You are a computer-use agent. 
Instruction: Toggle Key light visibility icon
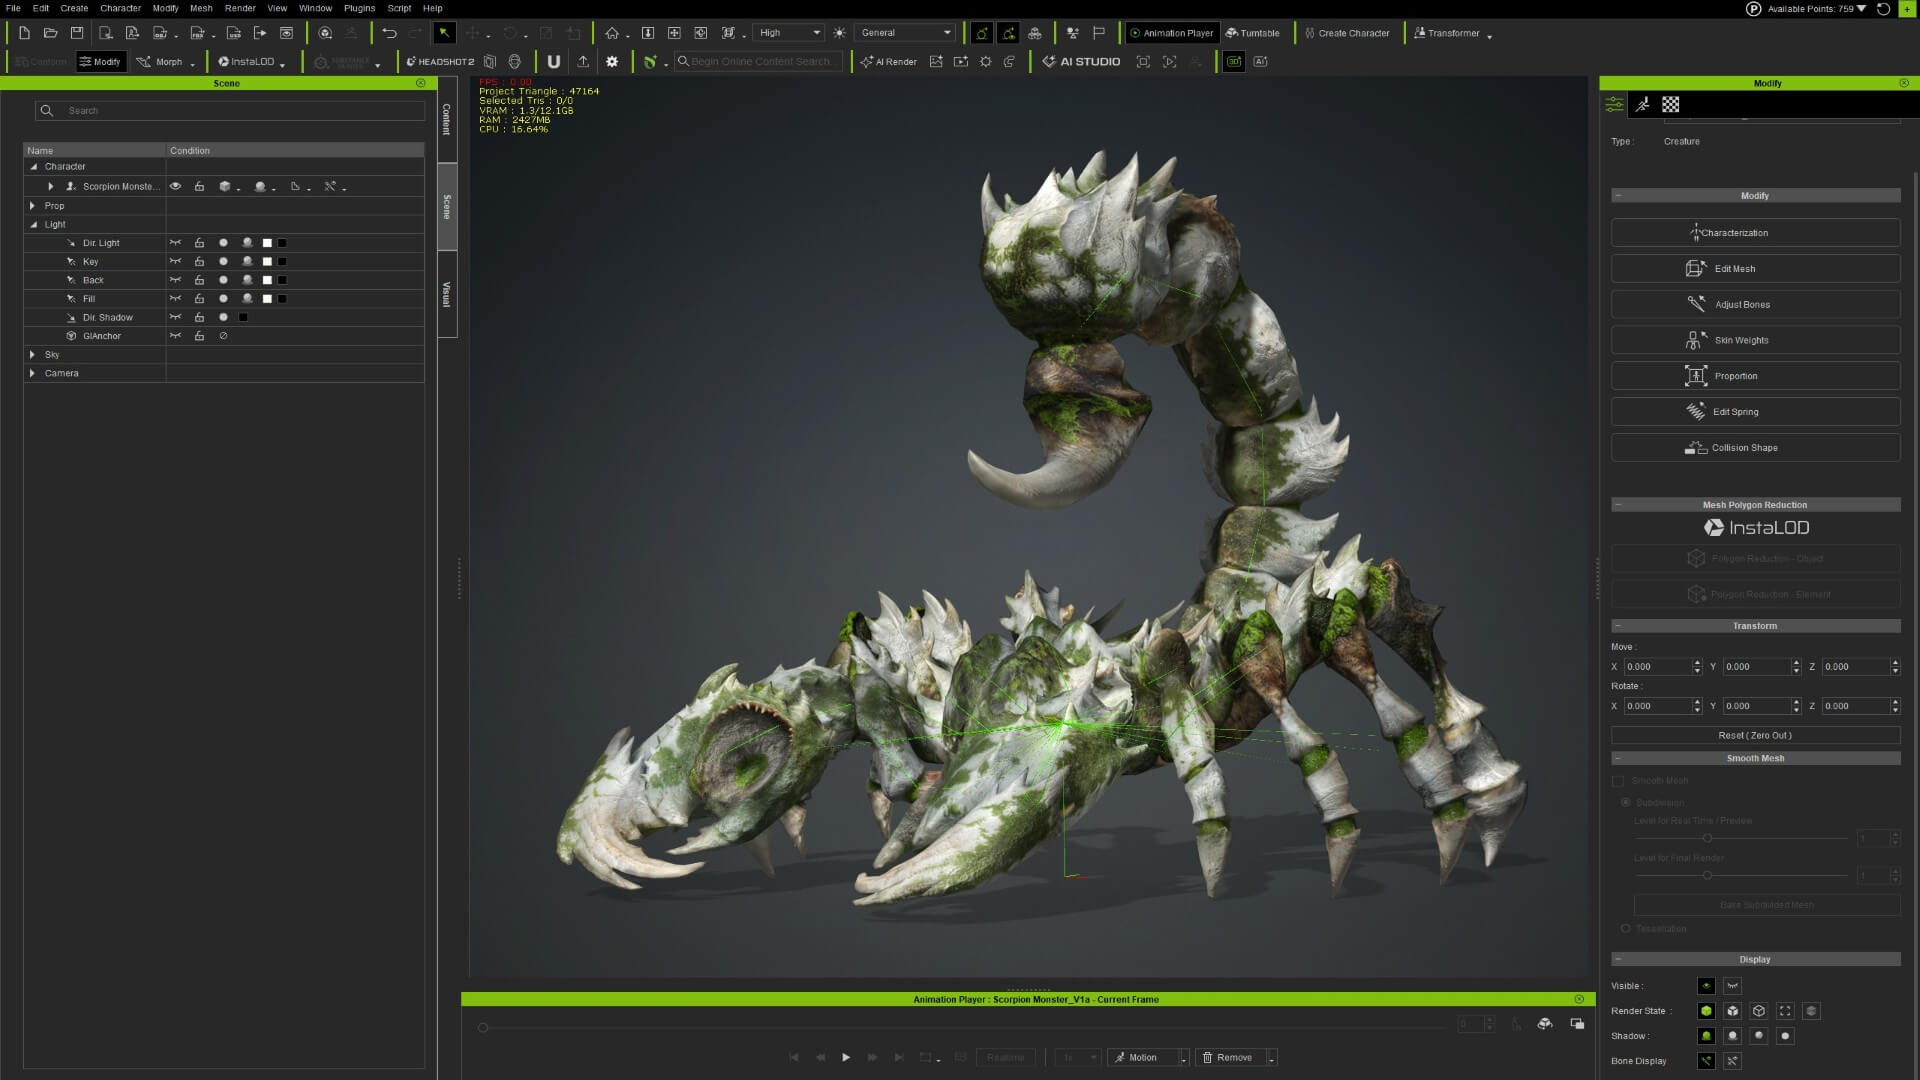tap(175, 262)
